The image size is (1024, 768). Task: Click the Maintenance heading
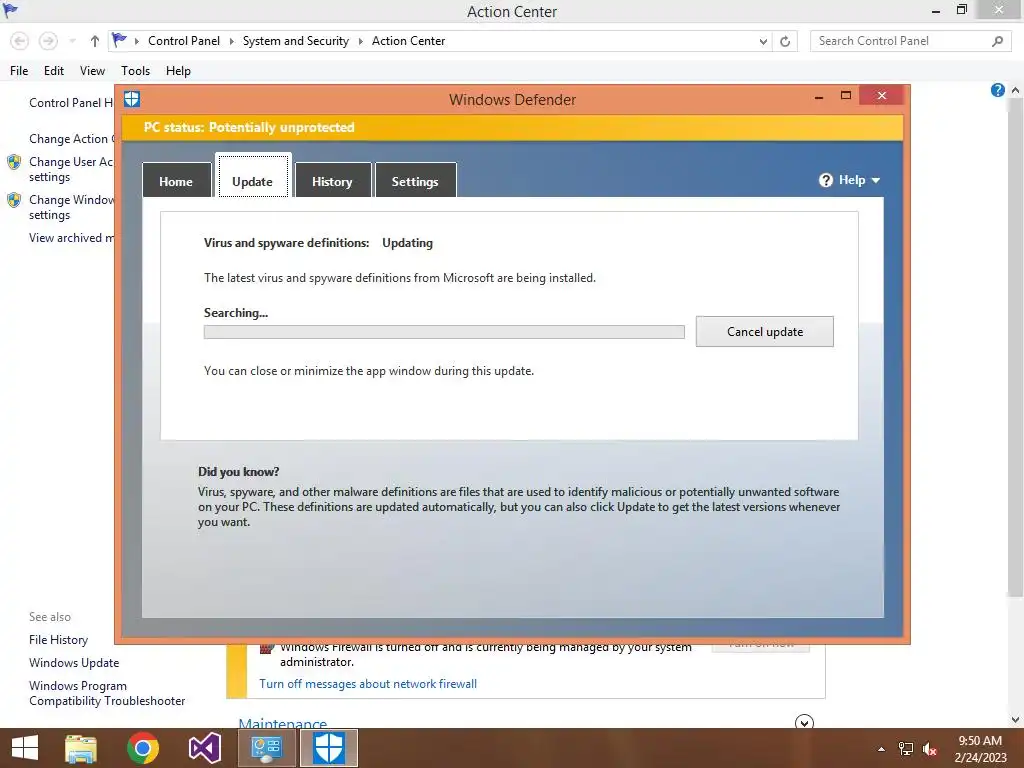tap(282, 722)
